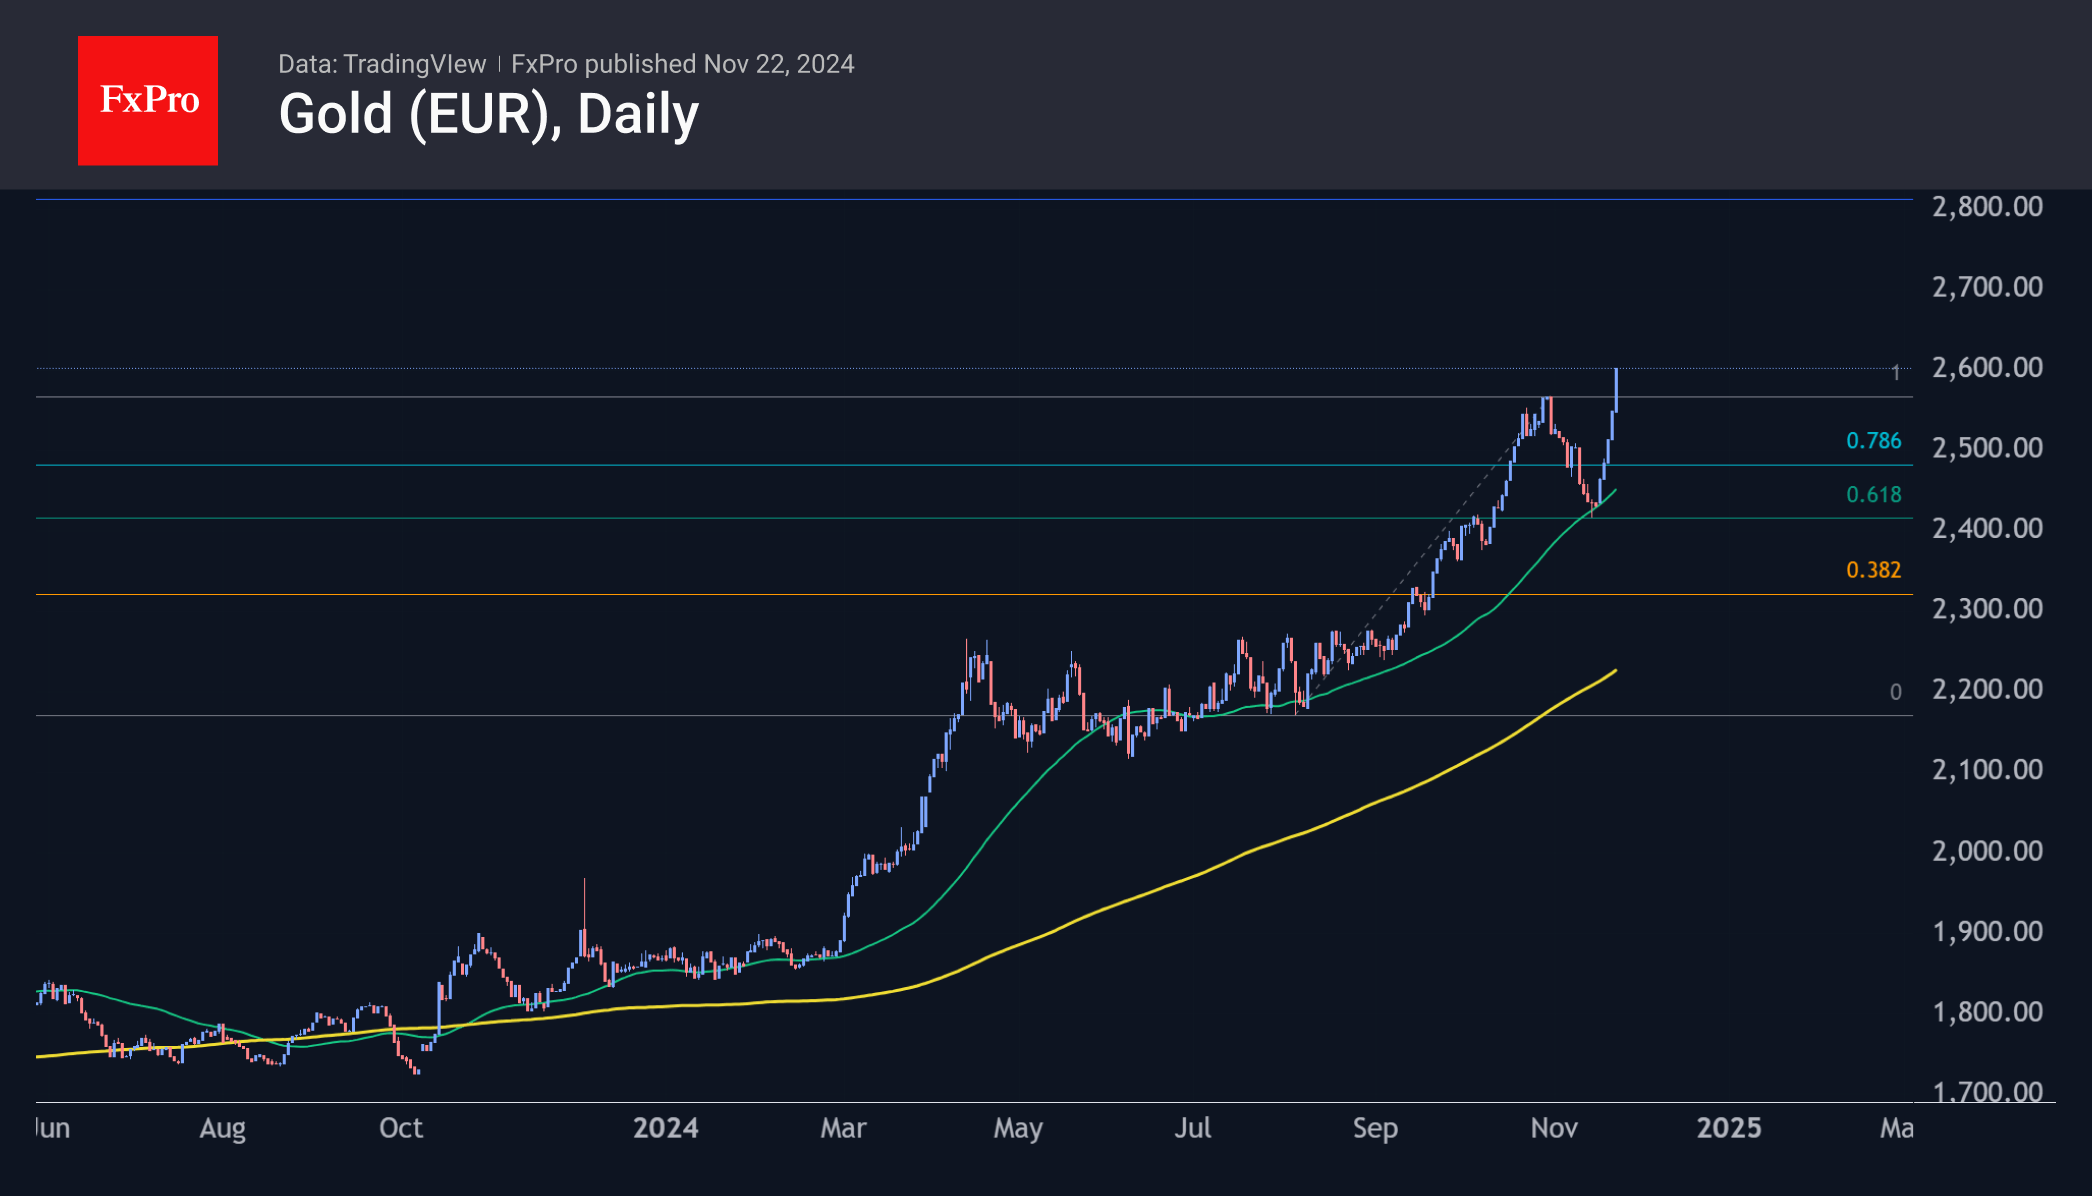This screenshot has width=2092, height=1196.
Task: Select the orange 0.382 Fibonacci label
Action: (1873, 570)
